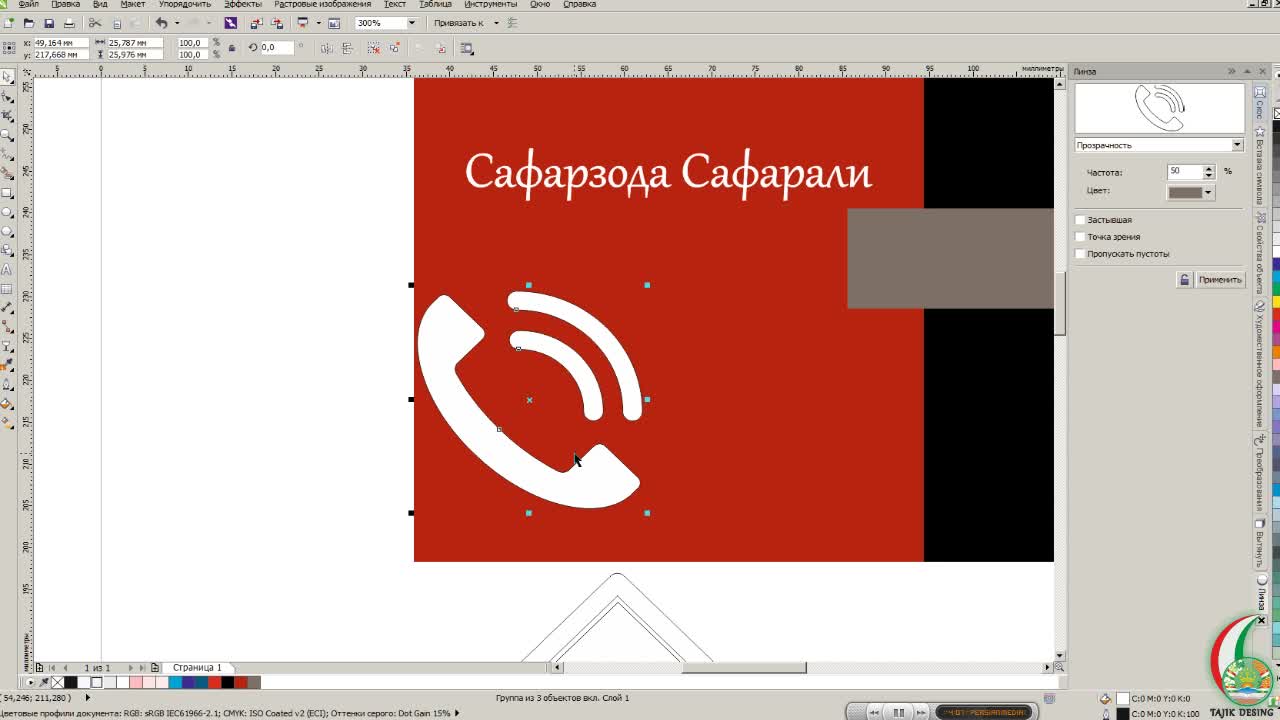
Task: Toggle the lock ratio icon in property bar
Action: pyautogui.click(x=232, y=48)
